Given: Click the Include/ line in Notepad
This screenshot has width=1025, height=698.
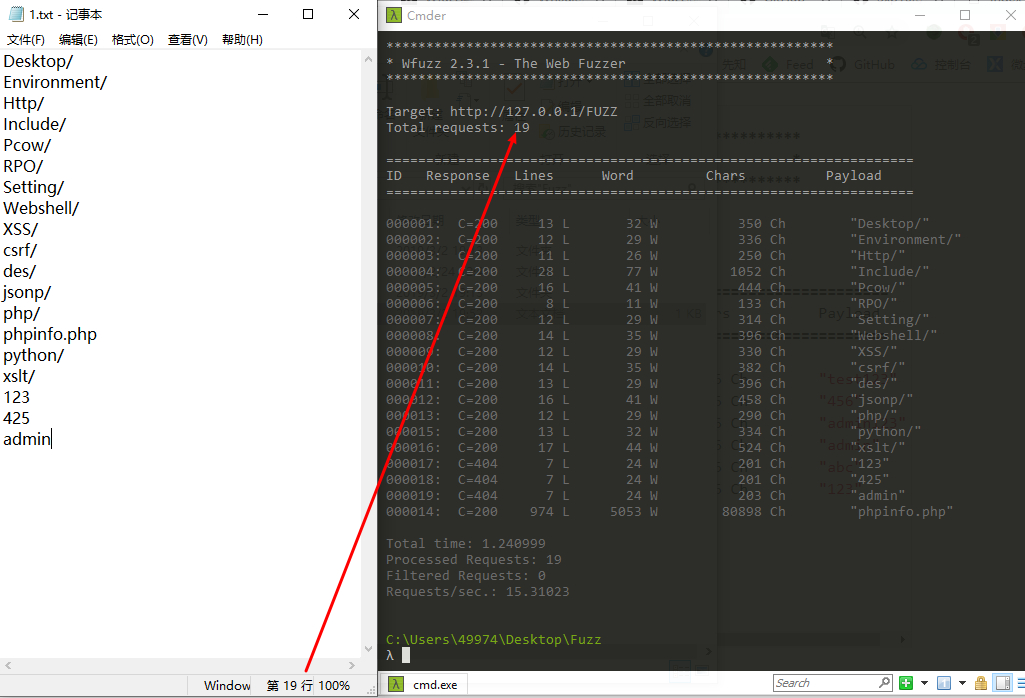Looking at the screenshot, I should [x=35, y=124].
